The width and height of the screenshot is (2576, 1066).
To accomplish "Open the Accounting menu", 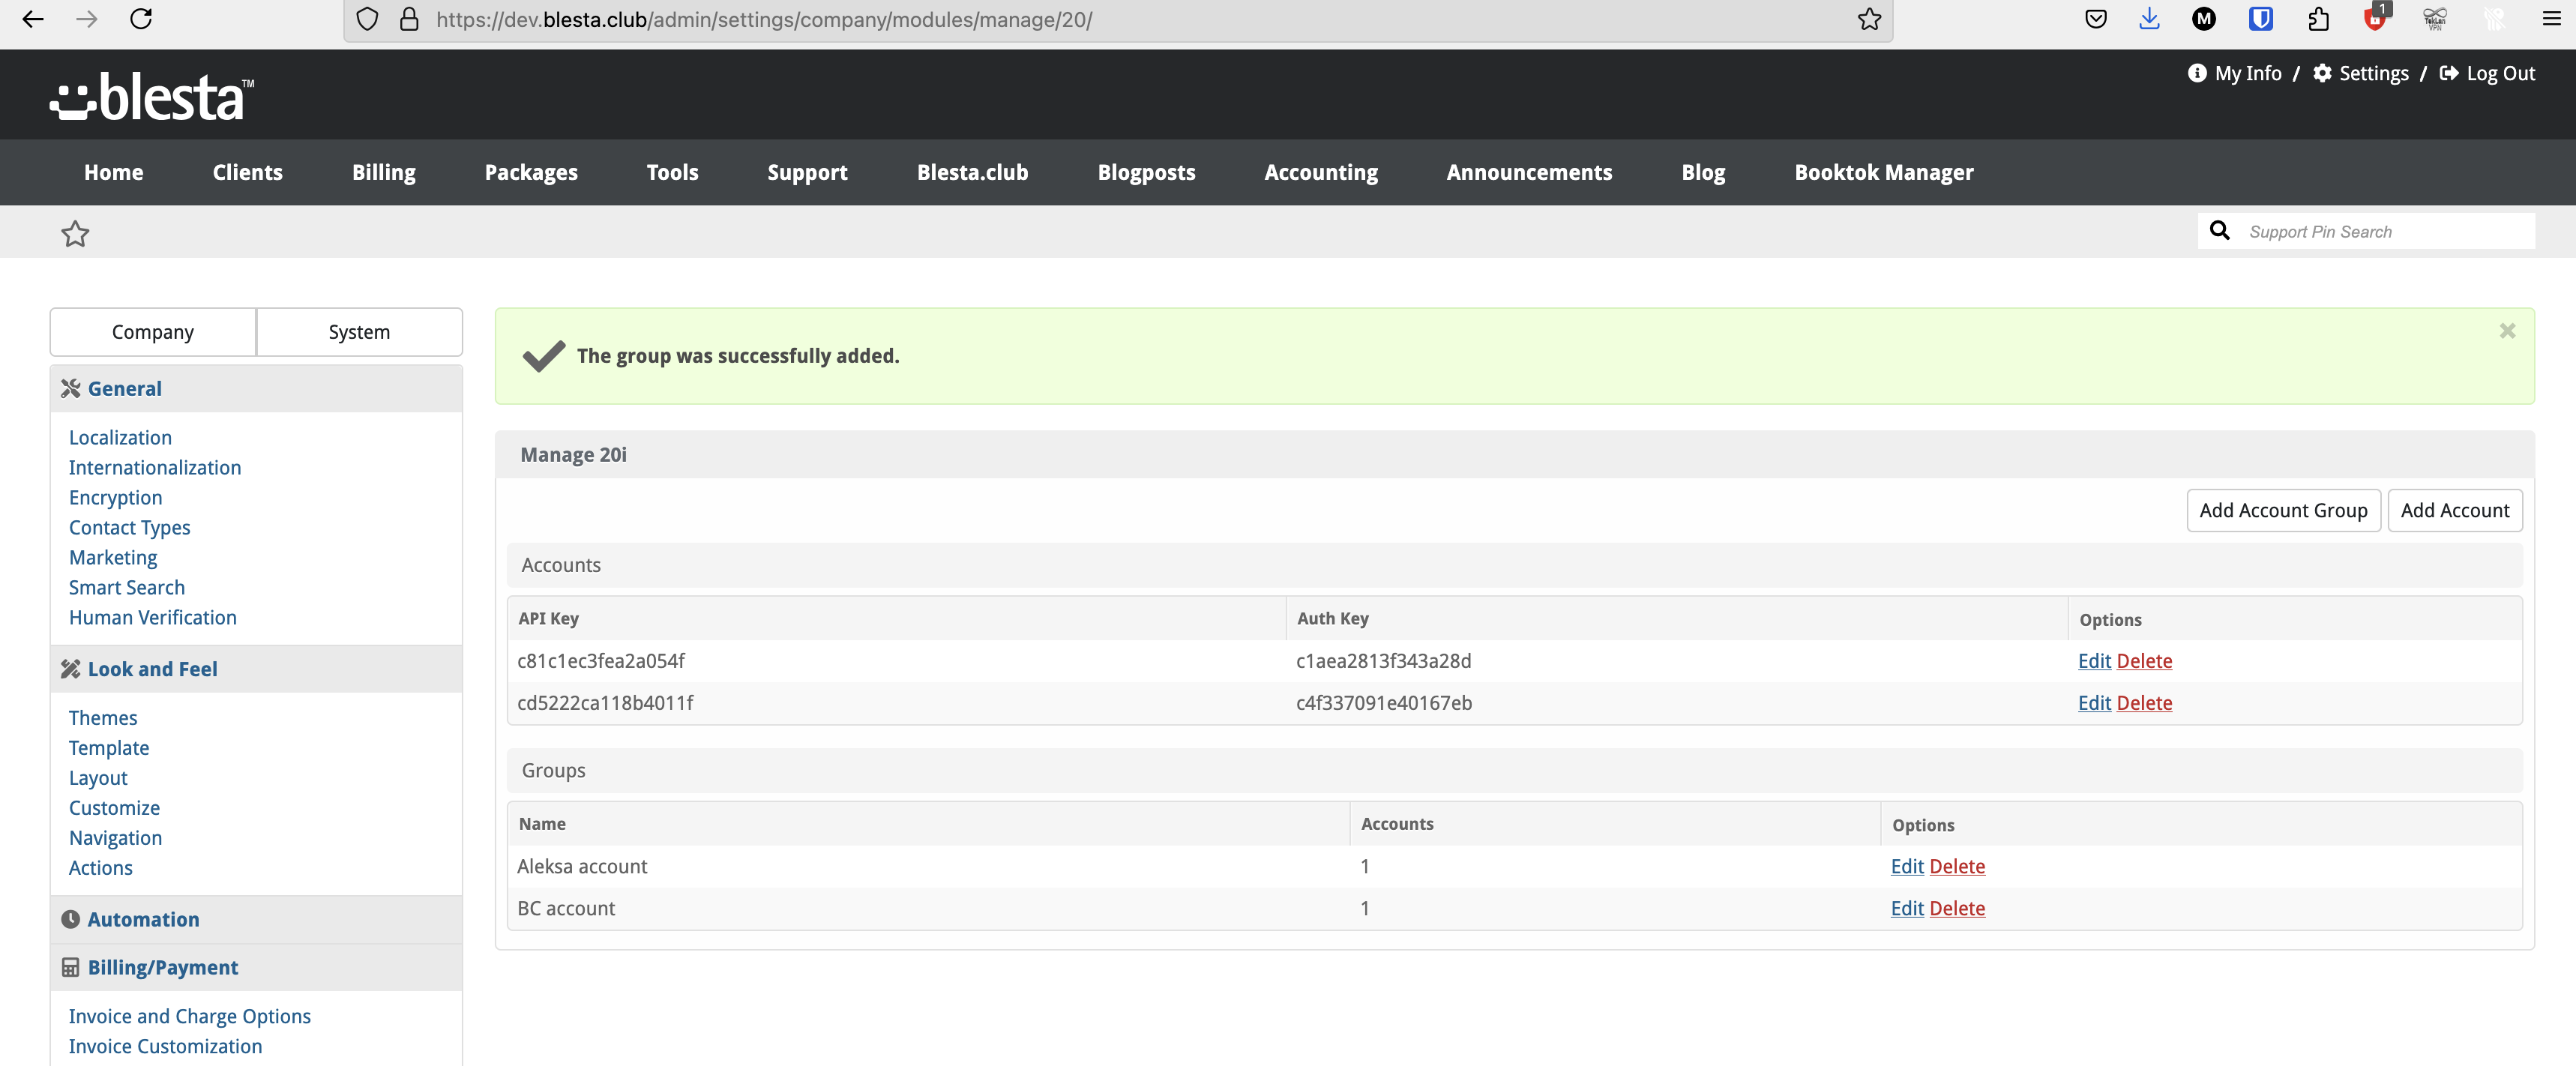I will pyautogui.click(x=1321, y=172).
